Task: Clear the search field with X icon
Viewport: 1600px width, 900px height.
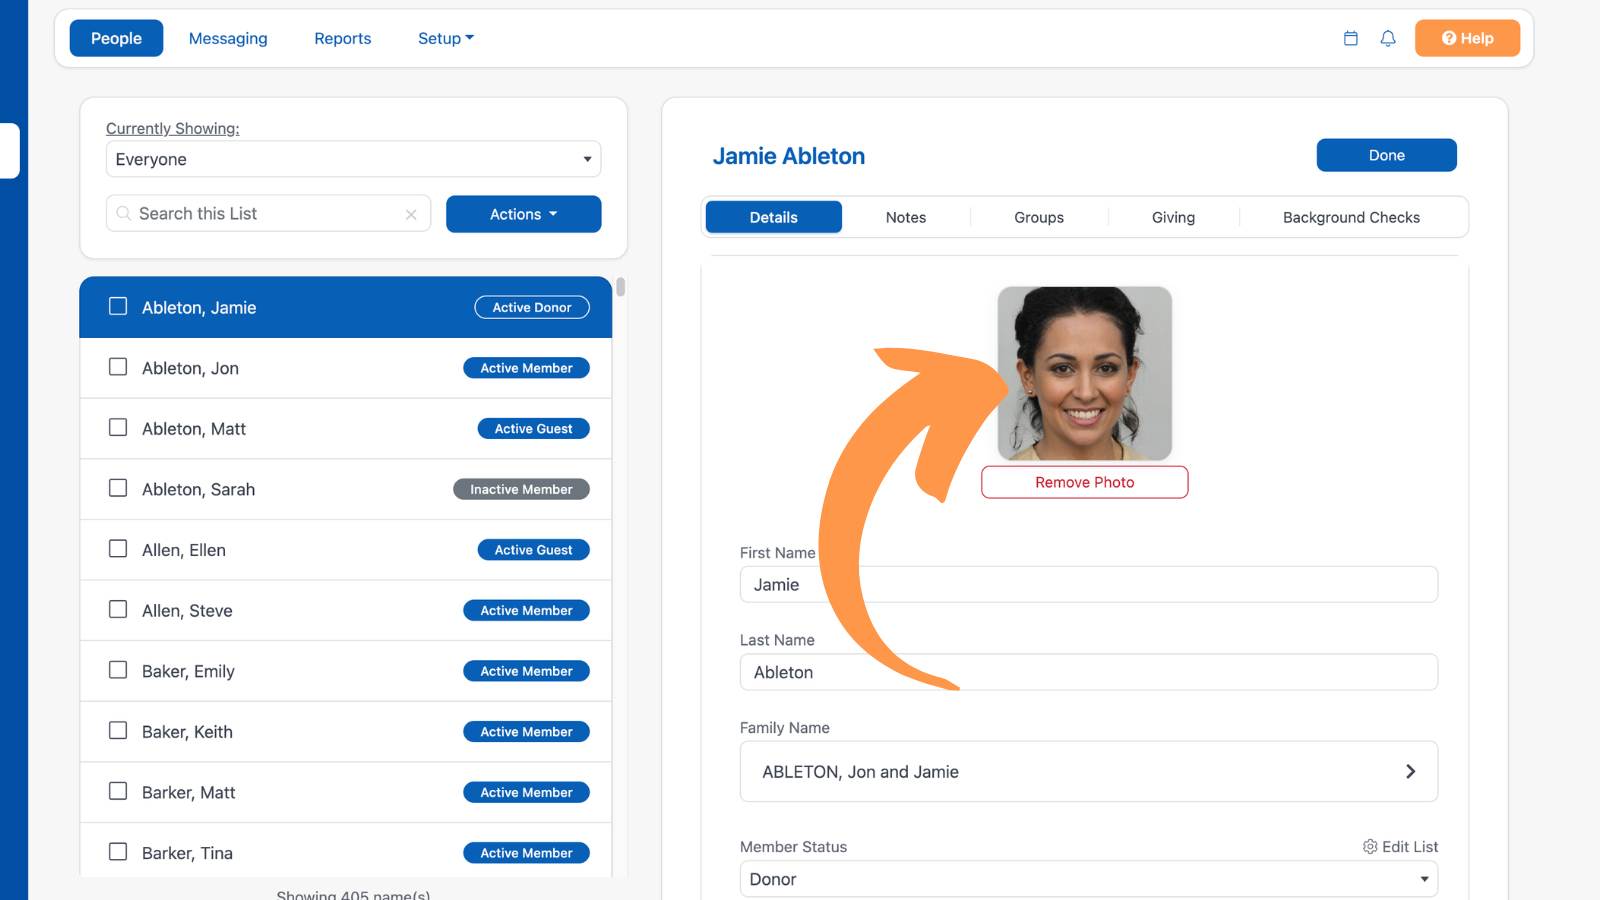Action: (x=411, y=214)
